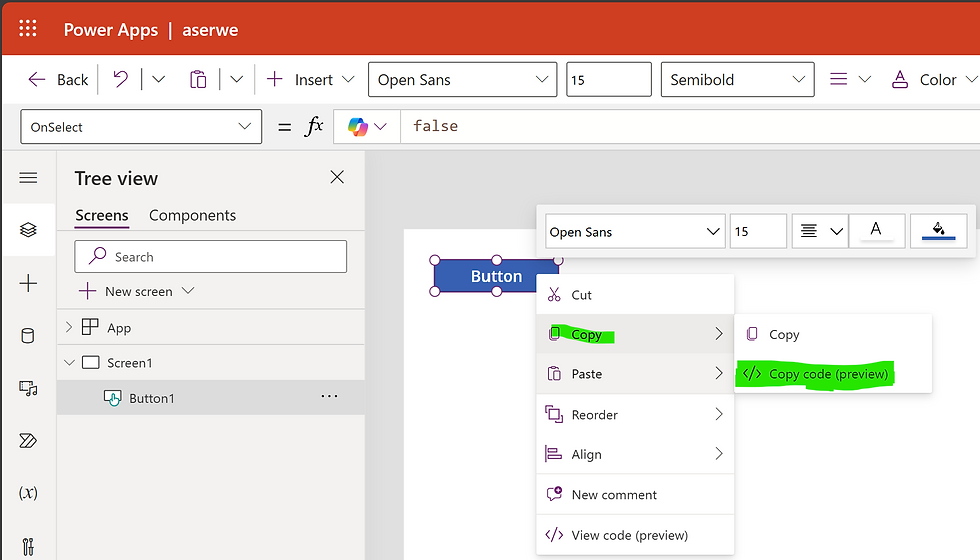The width and height of the screenshot is (980, 560).
Task: Click New screen button
Action: tap(136, 291)
